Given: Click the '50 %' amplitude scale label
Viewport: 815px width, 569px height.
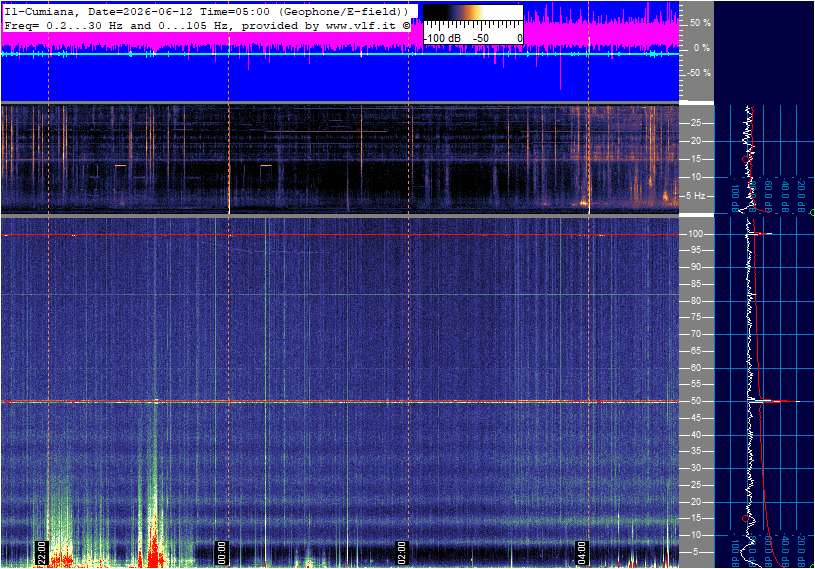Looking at the screenshot, I should point(700,23).
